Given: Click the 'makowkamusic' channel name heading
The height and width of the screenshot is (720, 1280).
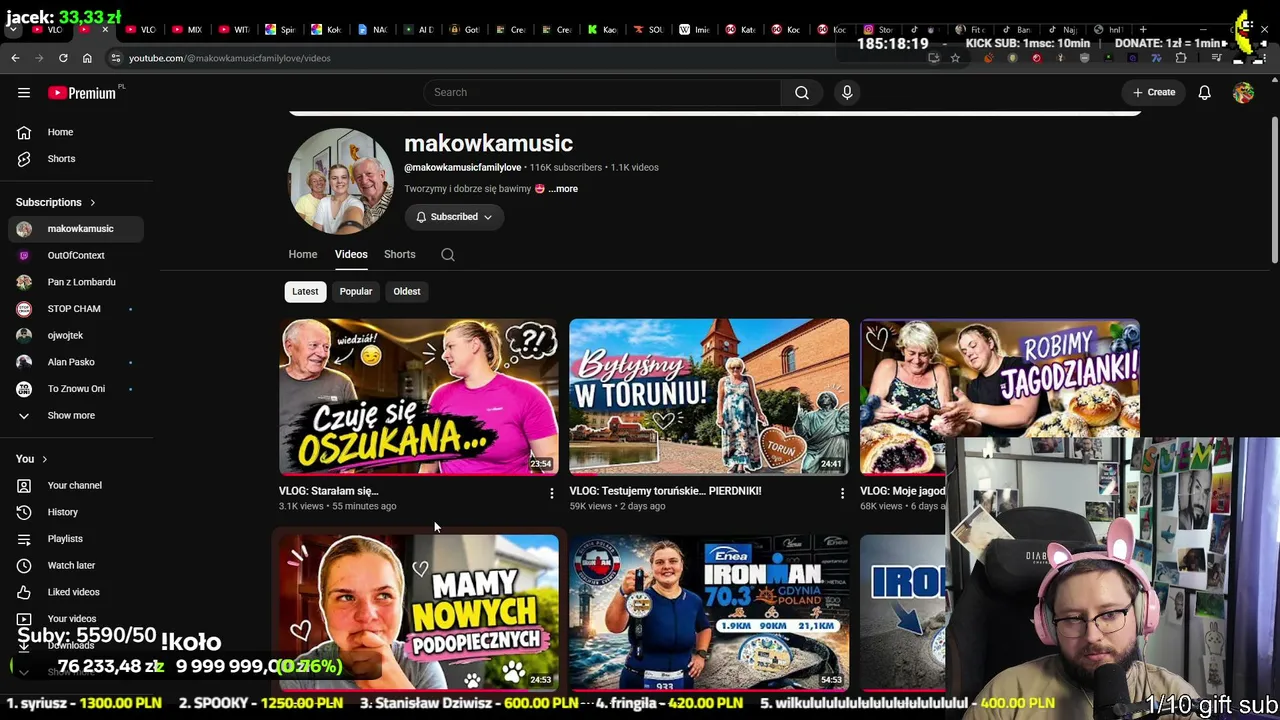Looking at the screenshot, I should tap(488, 144).
